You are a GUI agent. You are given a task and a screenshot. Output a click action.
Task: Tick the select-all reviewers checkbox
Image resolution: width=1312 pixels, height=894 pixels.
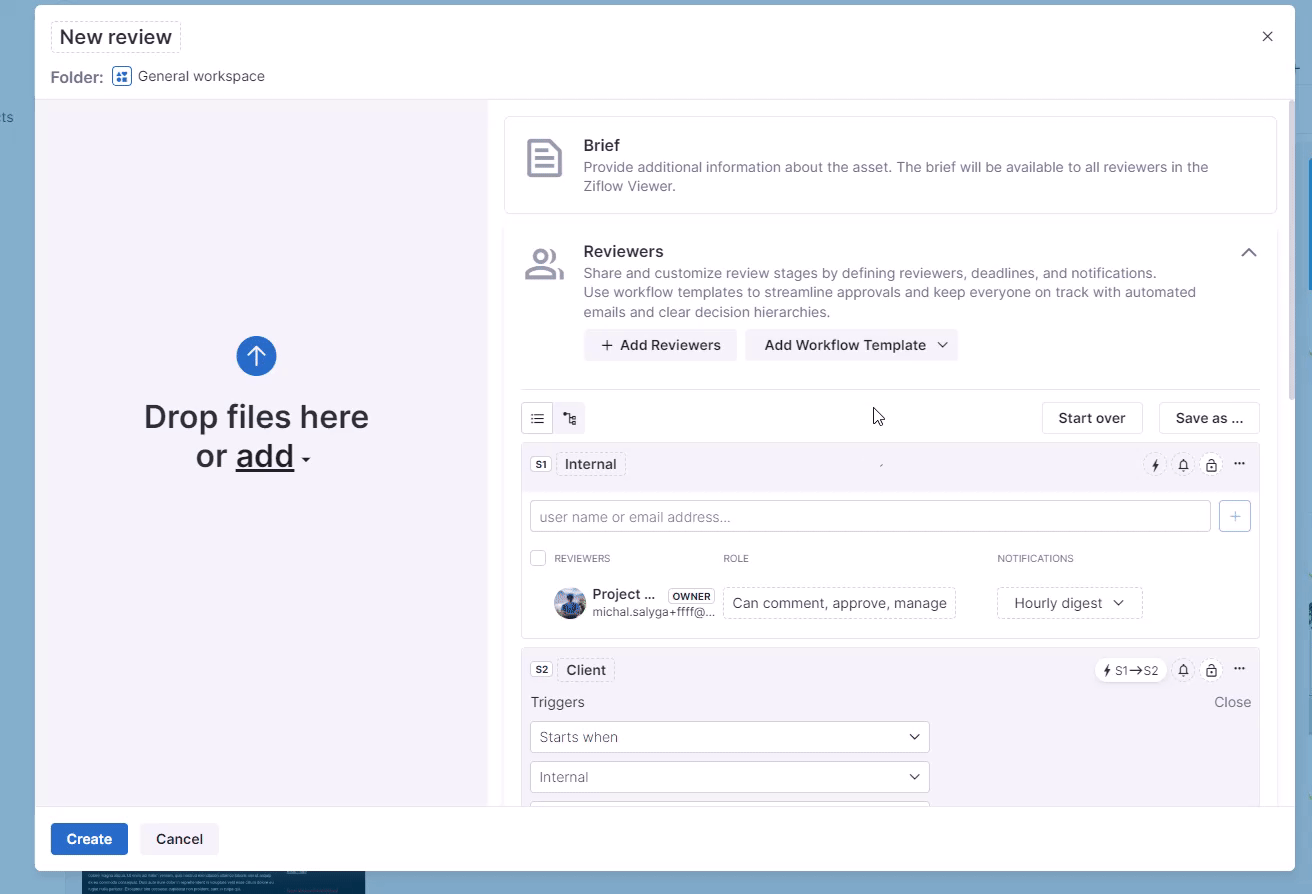tap(538, 558)
